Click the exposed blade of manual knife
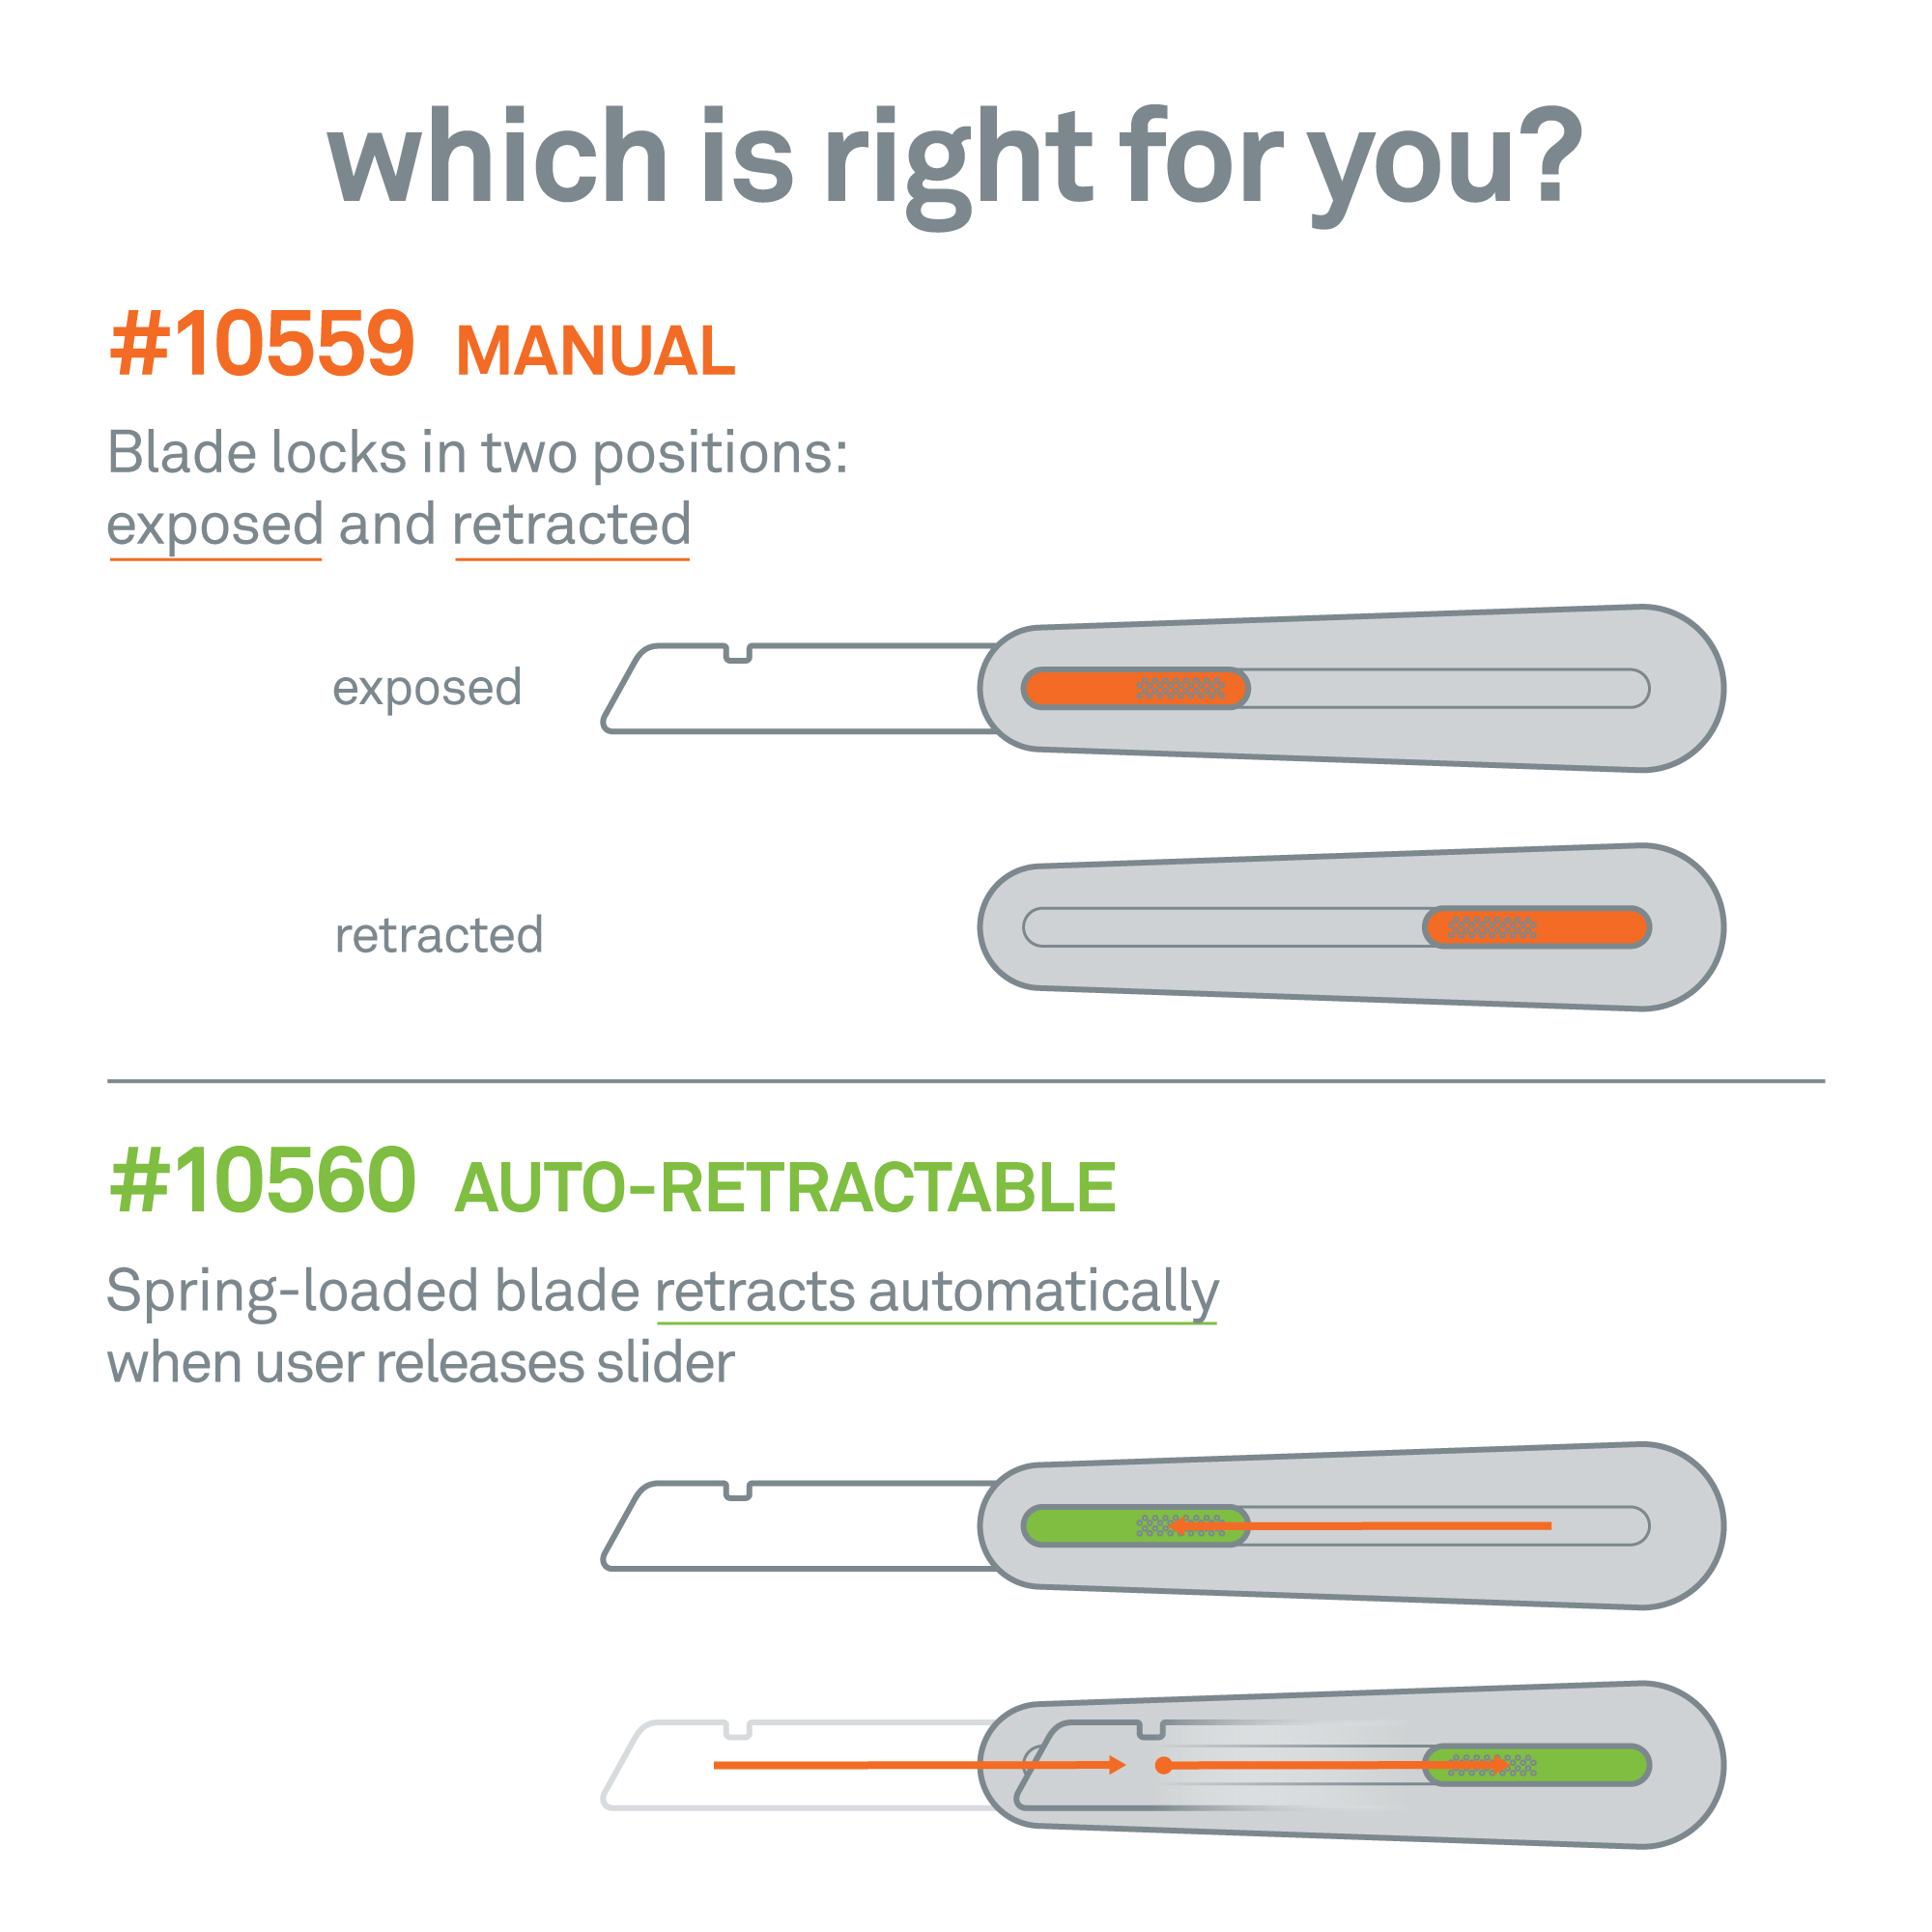This screenshot has height=1932, width=1932. point(800,688)
